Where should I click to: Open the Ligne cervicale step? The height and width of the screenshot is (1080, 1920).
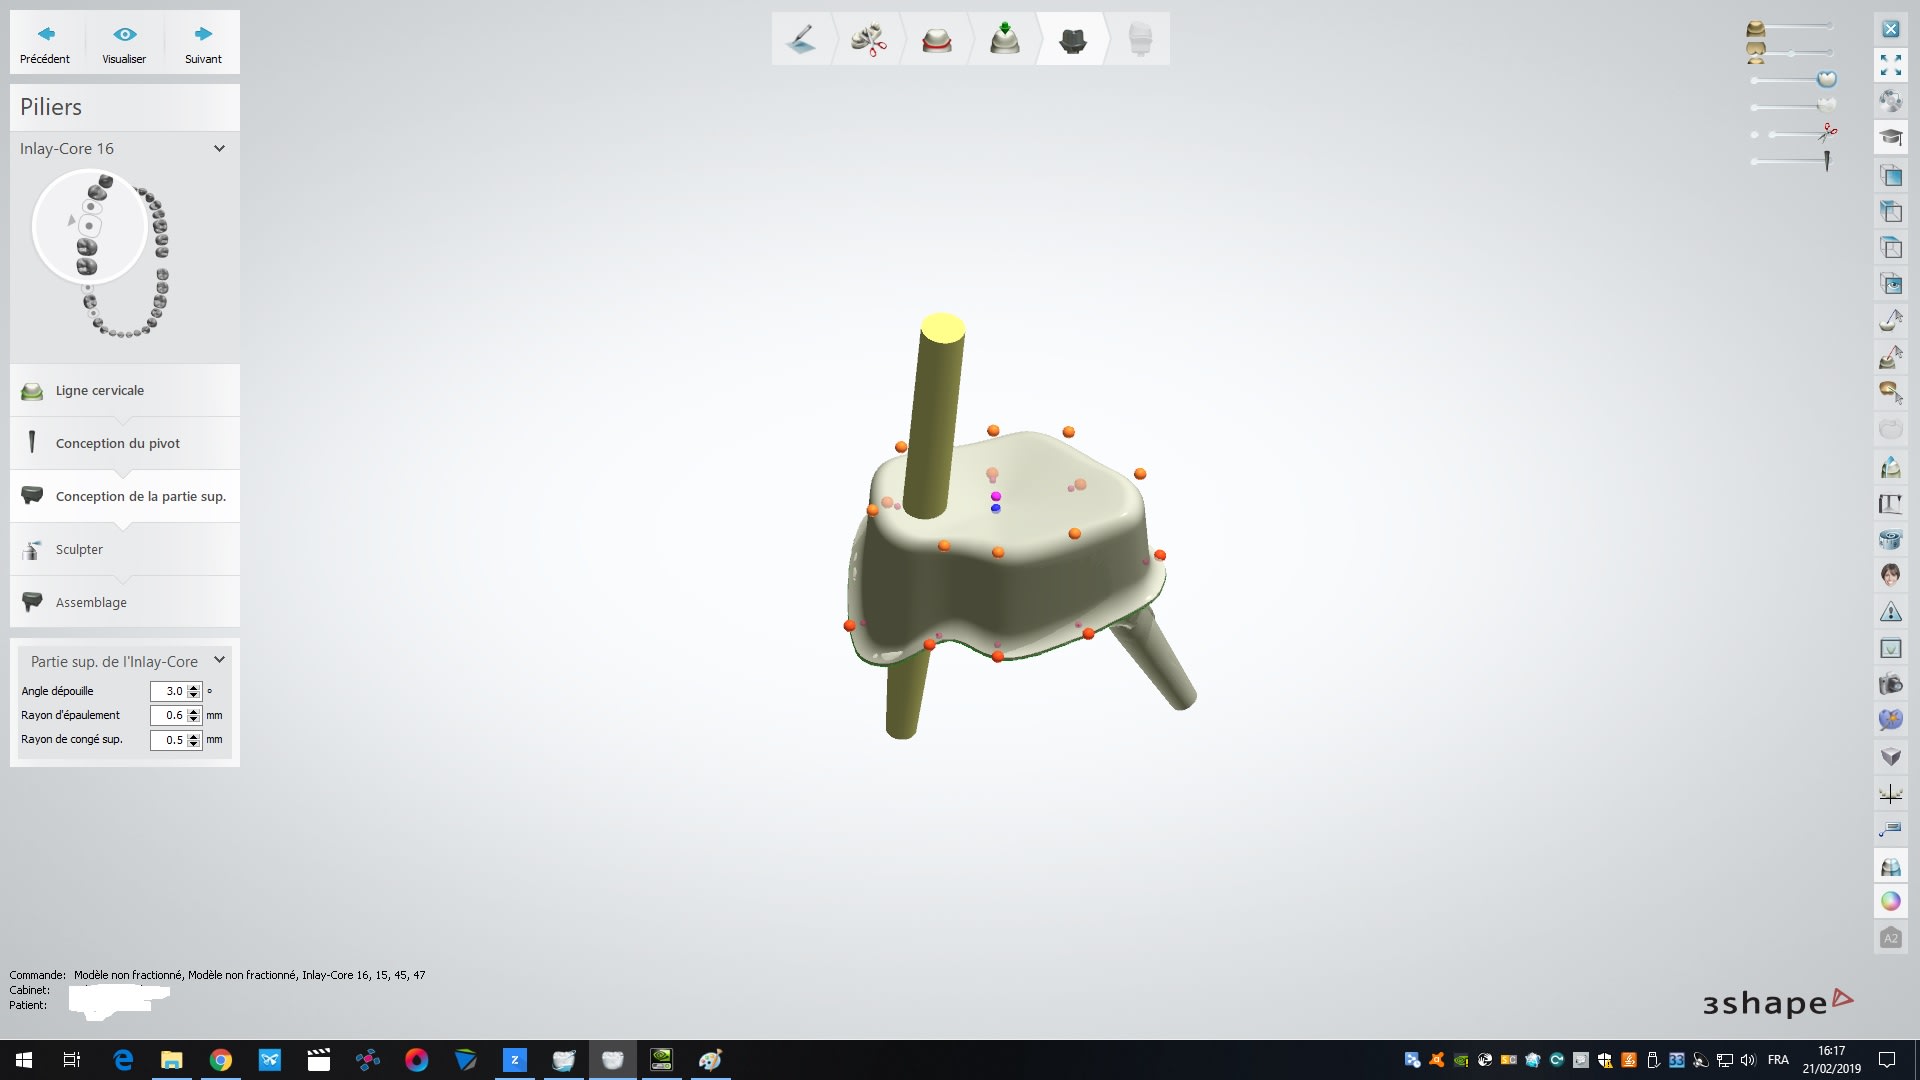point(100,390)
